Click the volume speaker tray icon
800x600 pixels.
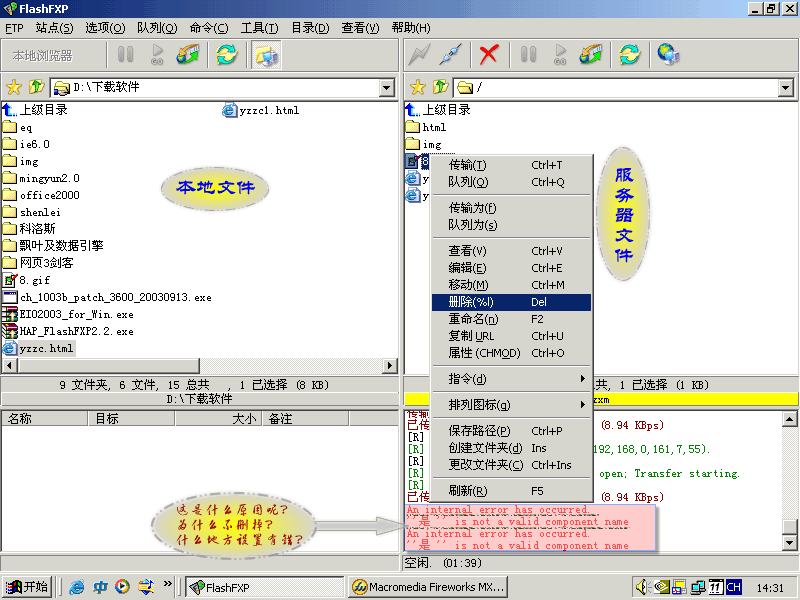[x=641, y=587]
